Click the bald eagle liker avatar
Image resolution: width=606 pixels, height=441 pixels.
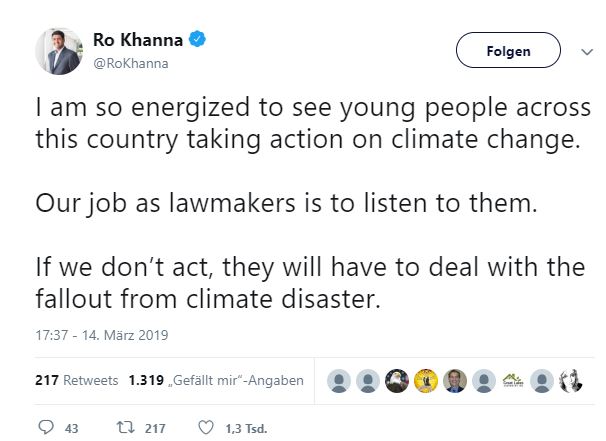pyautogui.click(x=398, y=381)
